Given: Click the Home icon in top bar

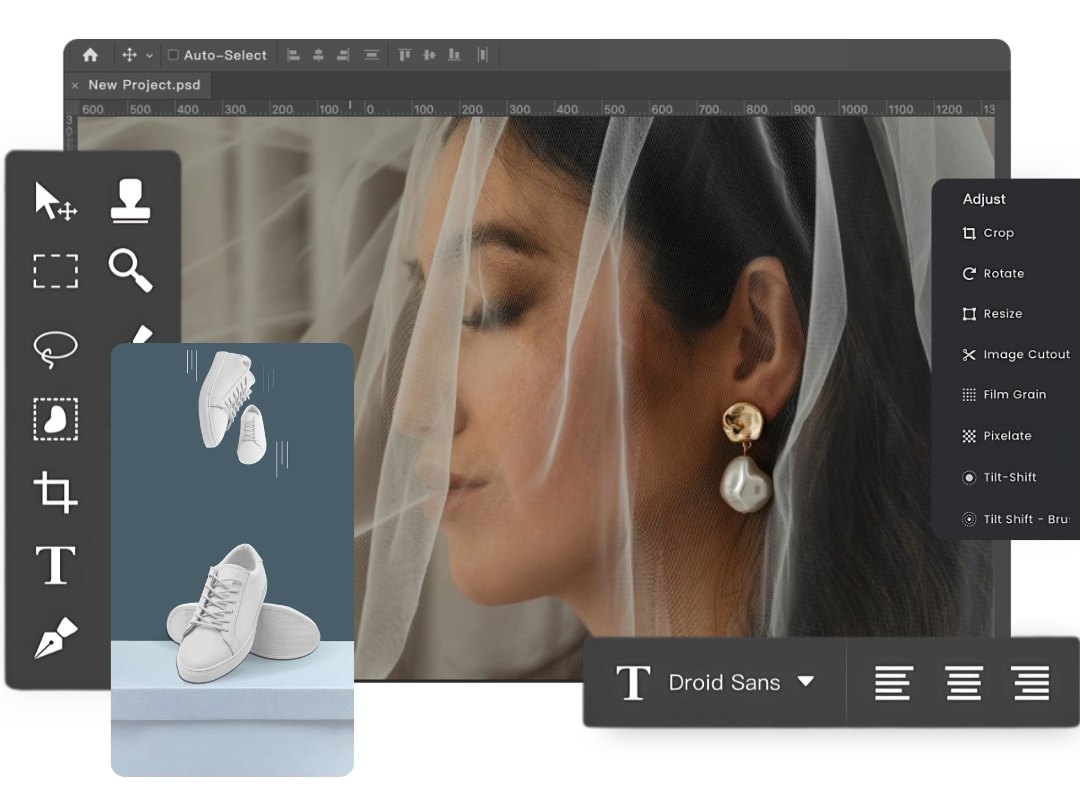Looking at the screenshot, I should 90,55.
